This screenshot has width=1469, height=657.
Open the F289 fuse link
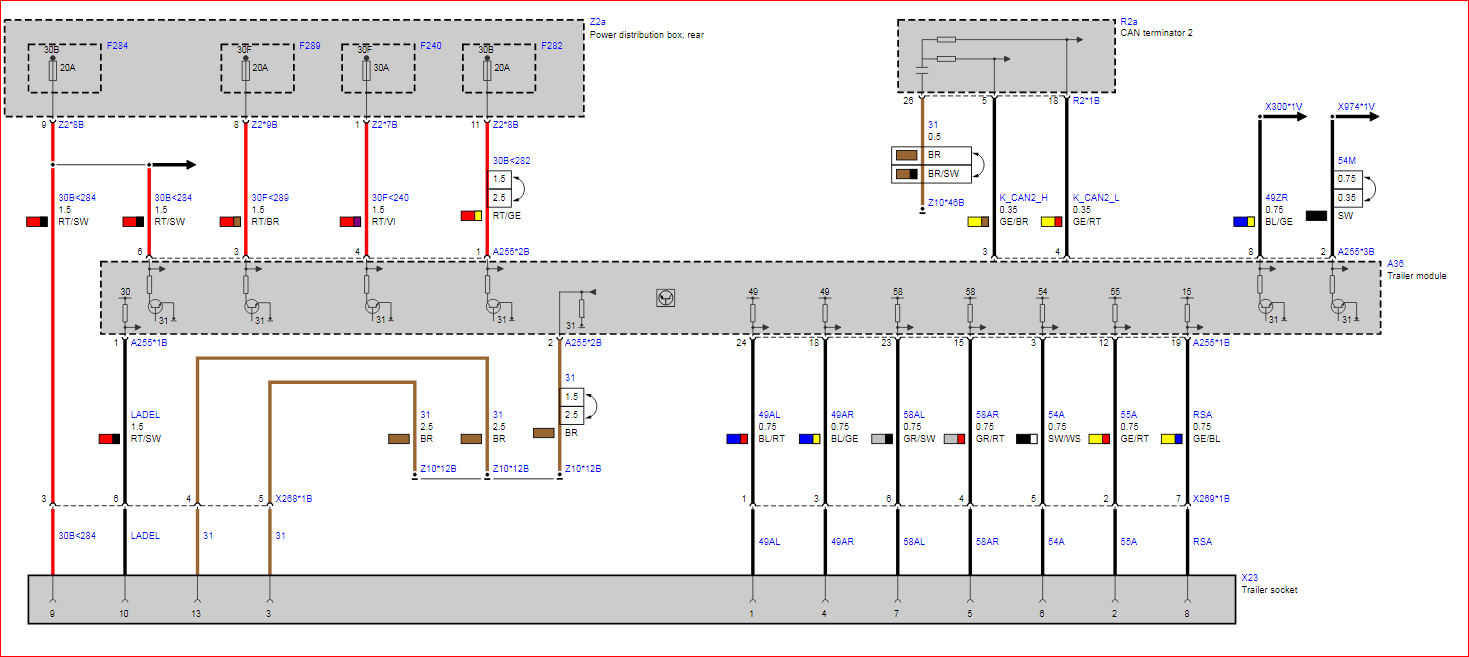point(309,46)
